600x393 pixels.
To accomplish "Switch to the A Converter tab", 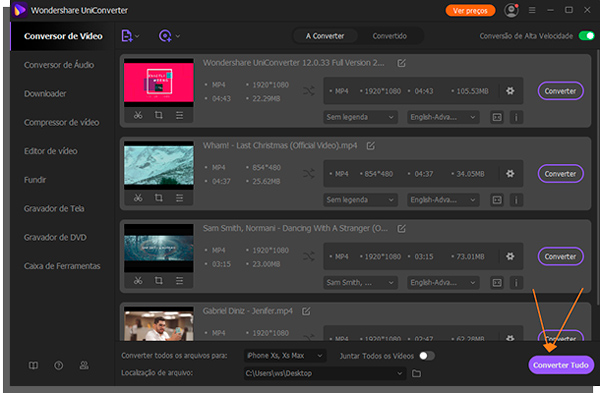I will [325, 36].
